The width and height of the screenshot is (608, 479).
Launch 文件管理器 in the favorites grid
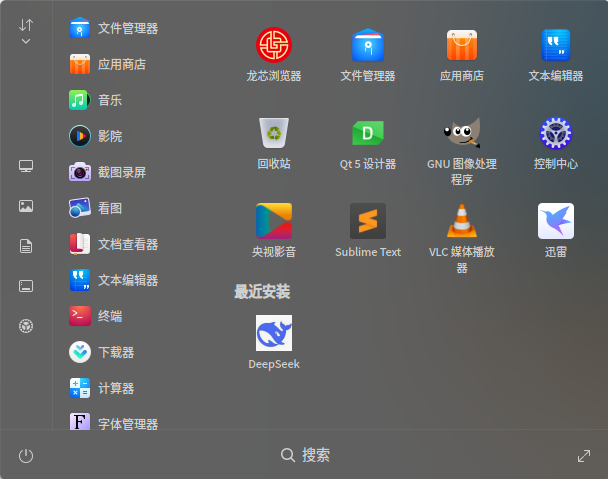pyautogui.click(x=368, y=54)
